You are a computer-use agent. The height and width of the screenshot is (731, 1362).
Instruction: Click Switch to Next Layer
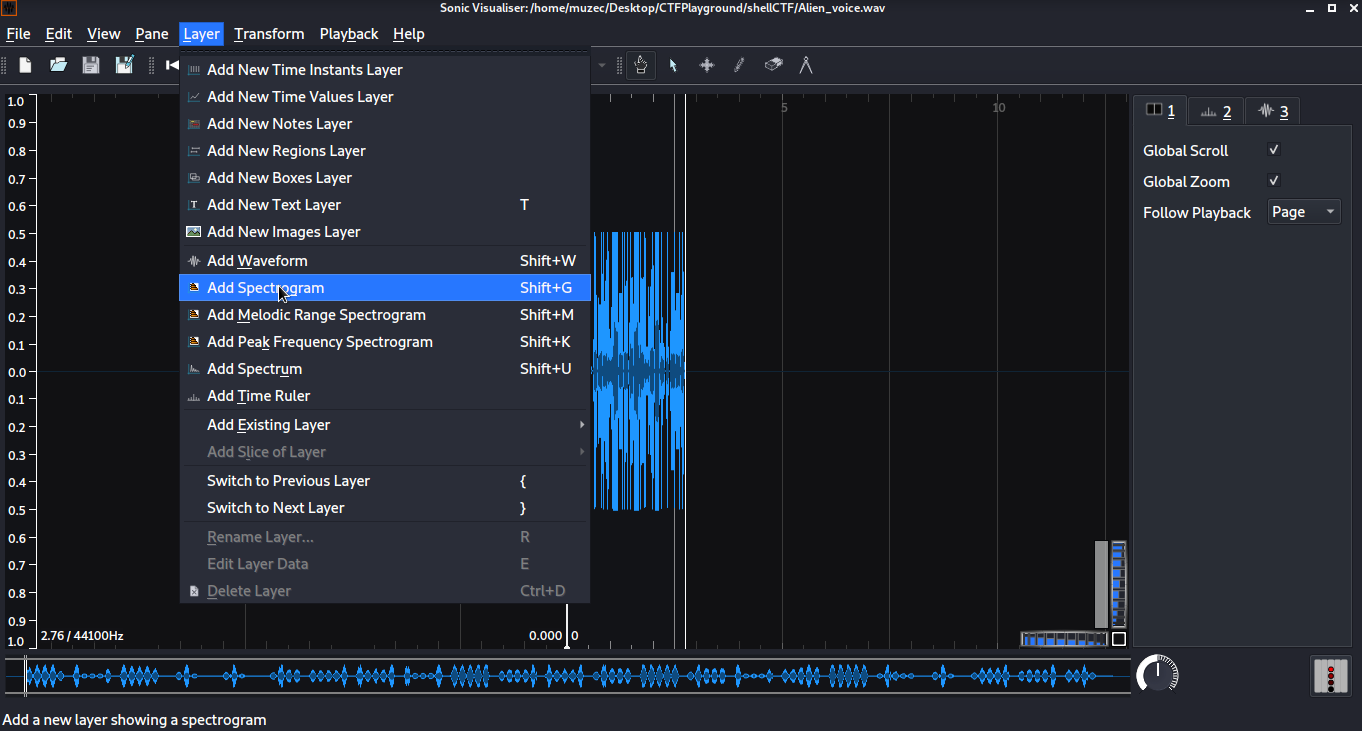pyautogui.click(x=385, y=508)
